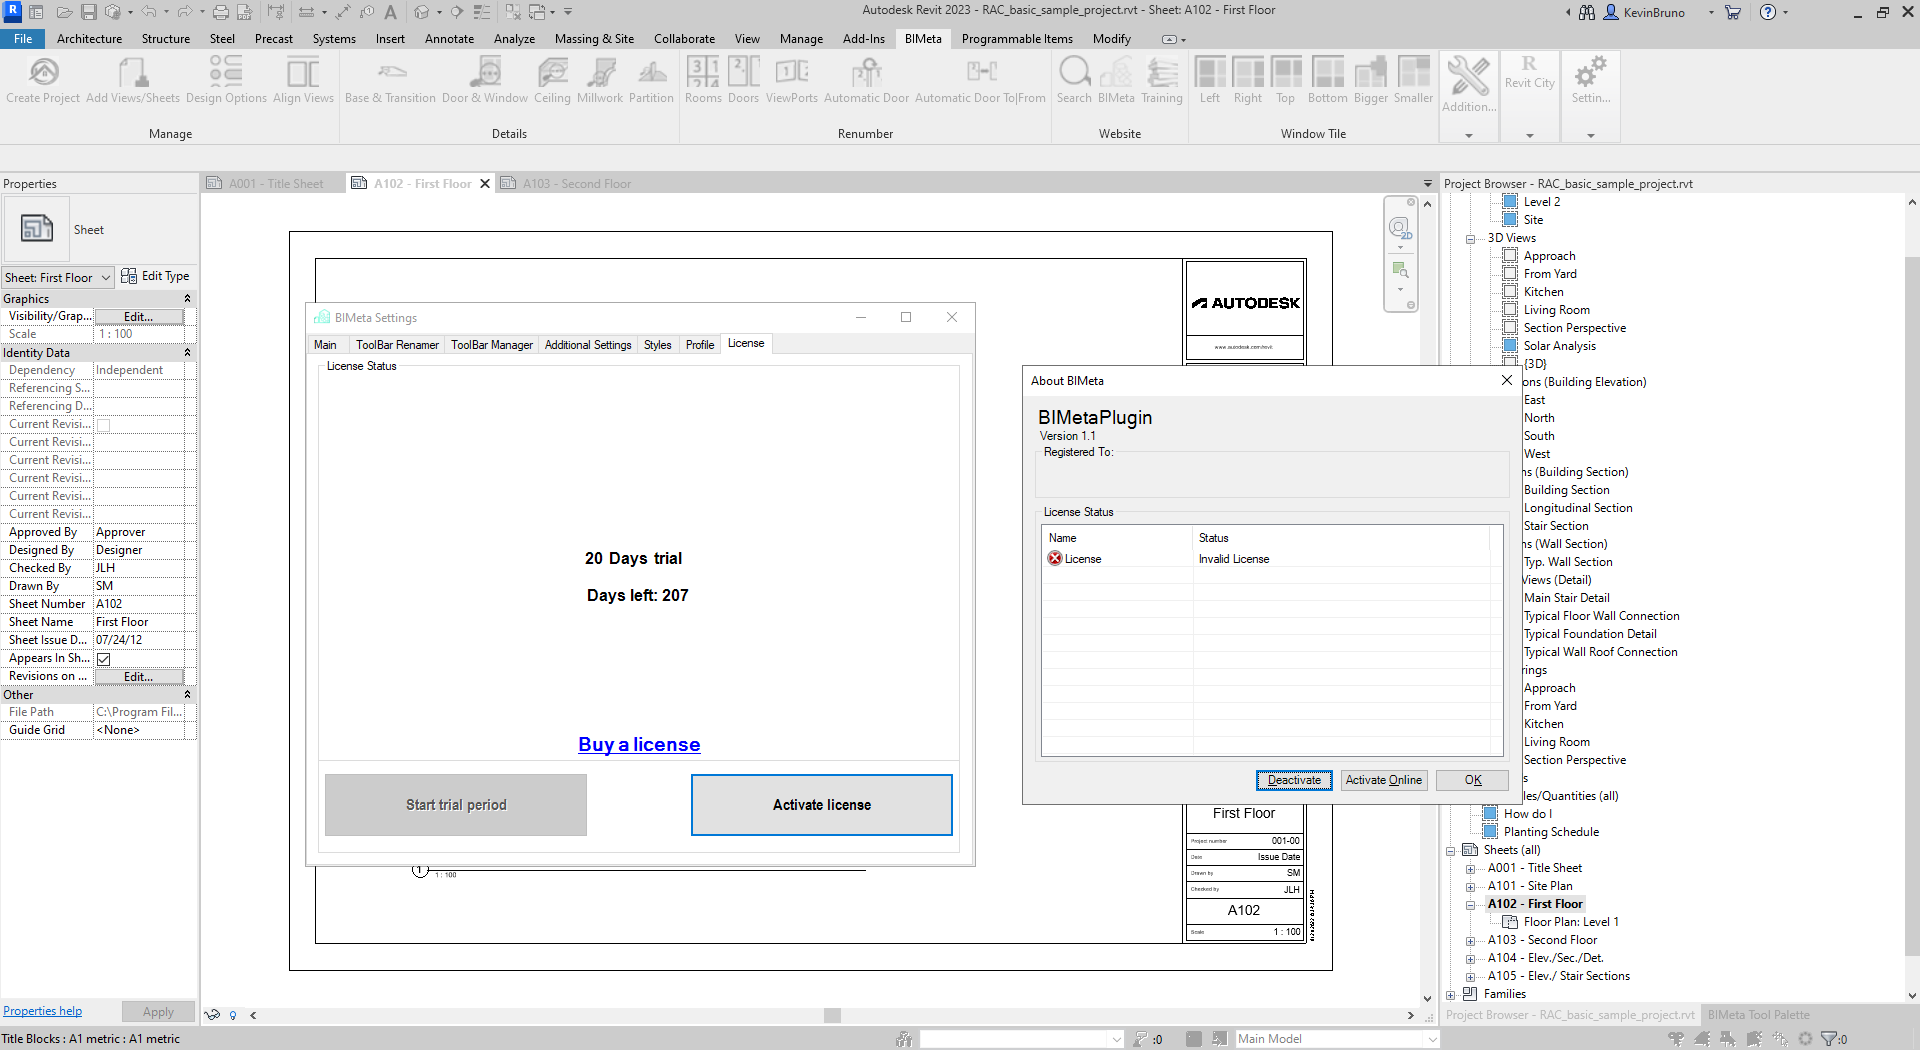Screen dimensions: 1920x1050
Task: Open the Properties help link
Action: tap(43, 1012)
